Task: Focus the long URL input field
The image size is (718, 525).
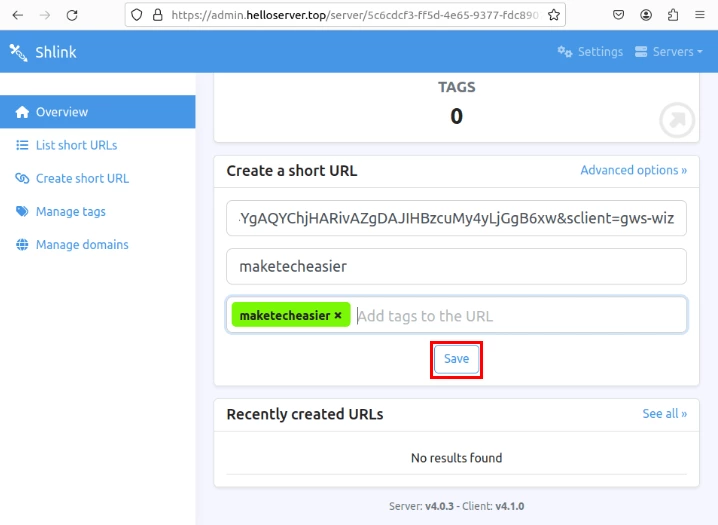Action: (x=457, y=218)
